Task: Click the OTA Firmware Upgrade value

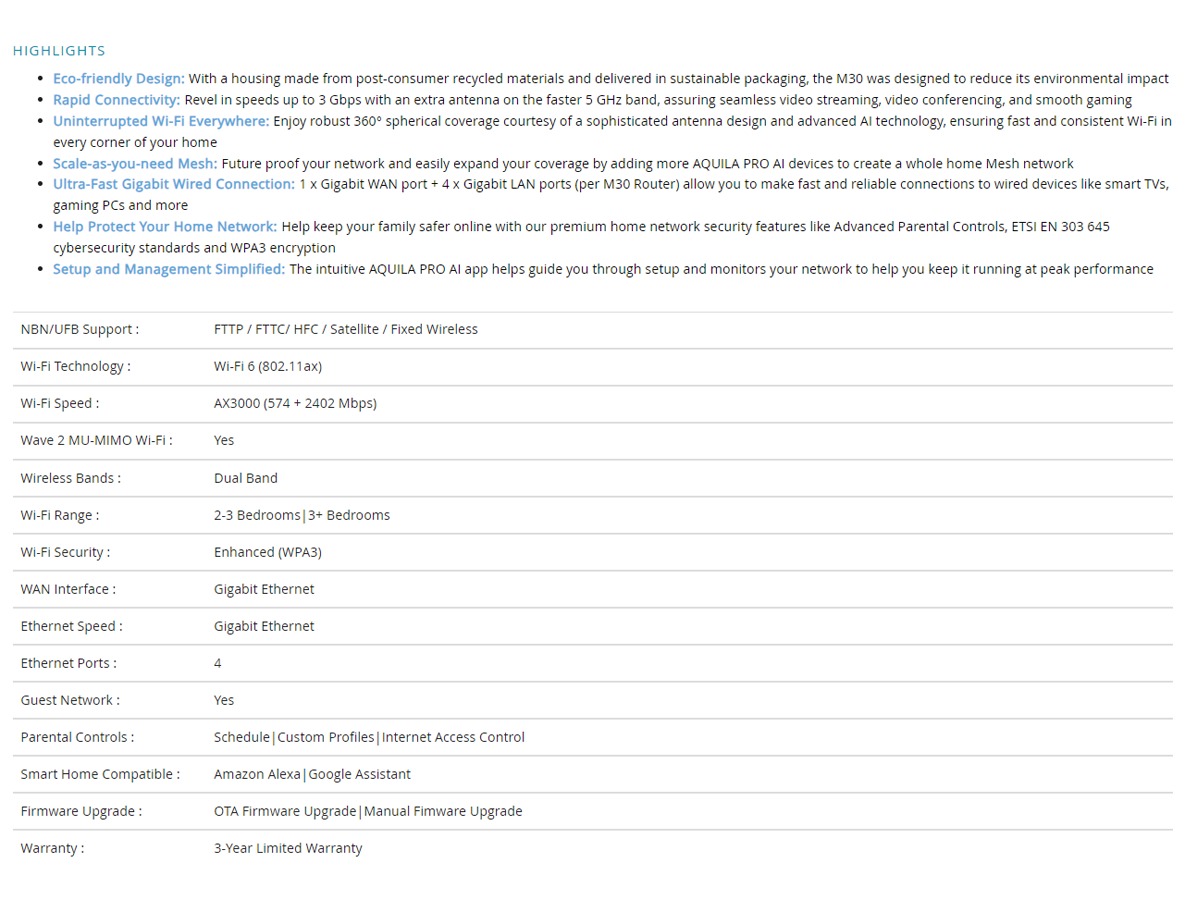Action: click(x=285, y=811)
